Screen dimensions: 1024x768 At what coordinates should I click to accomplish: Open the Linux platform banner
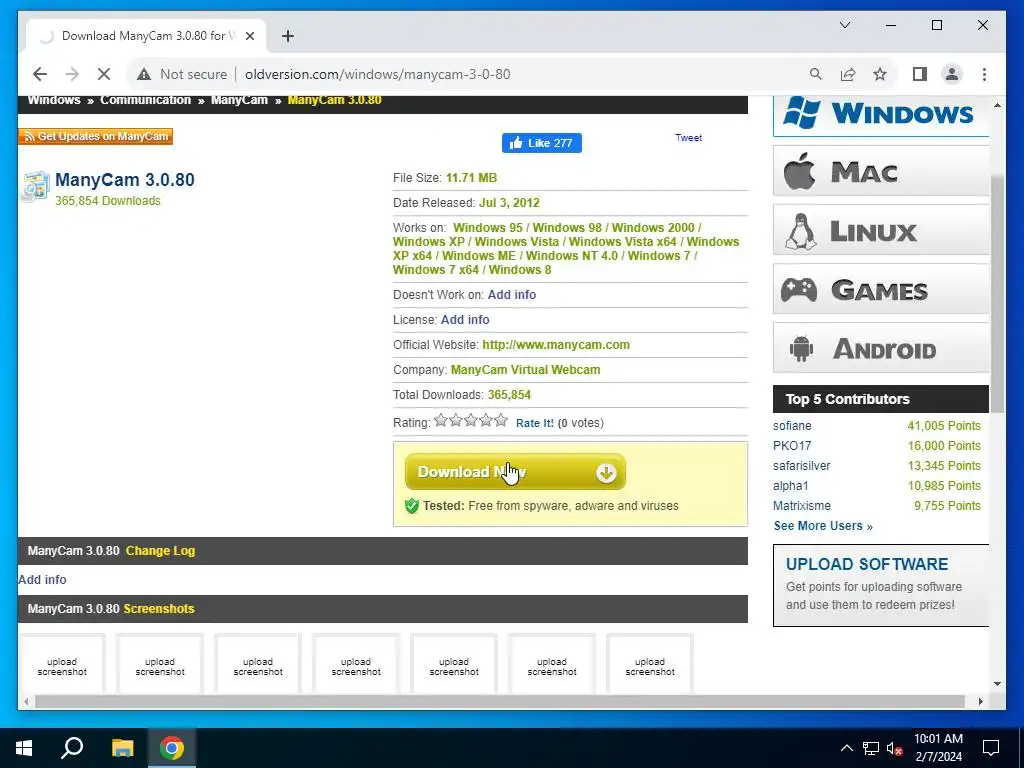coord(880,231)
